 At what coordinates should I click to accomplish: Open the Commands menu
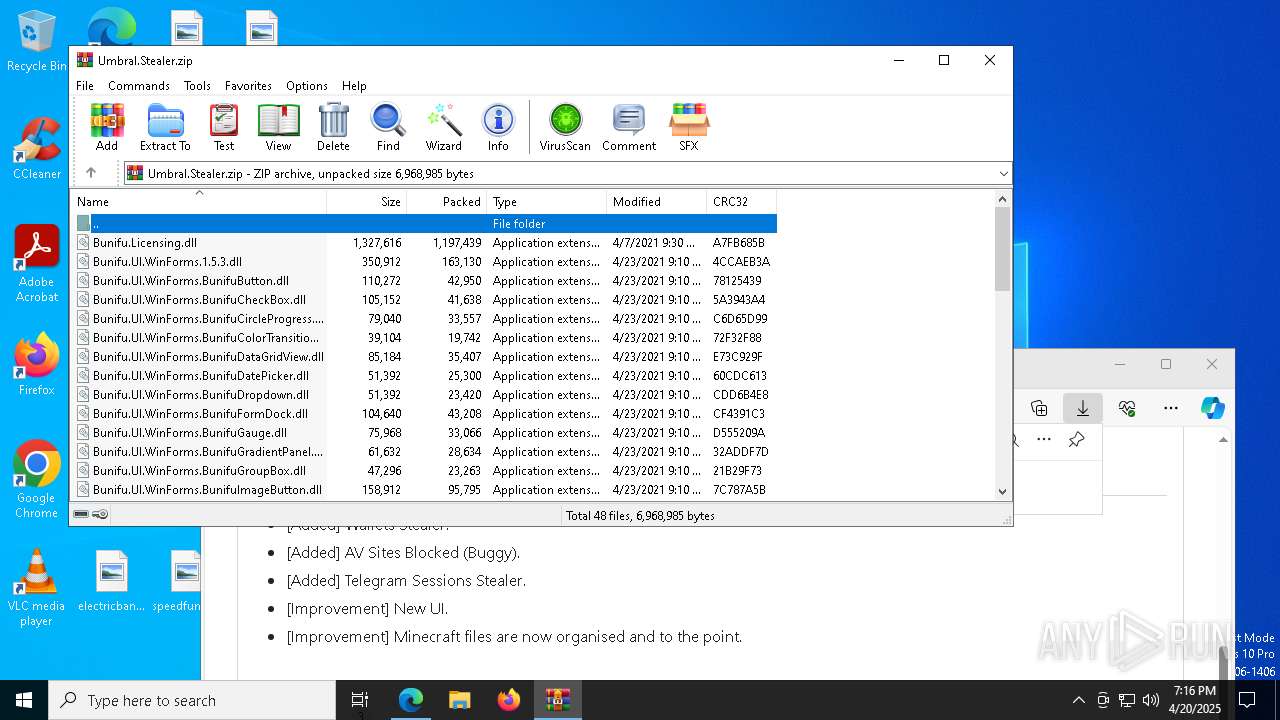point(139,86)
